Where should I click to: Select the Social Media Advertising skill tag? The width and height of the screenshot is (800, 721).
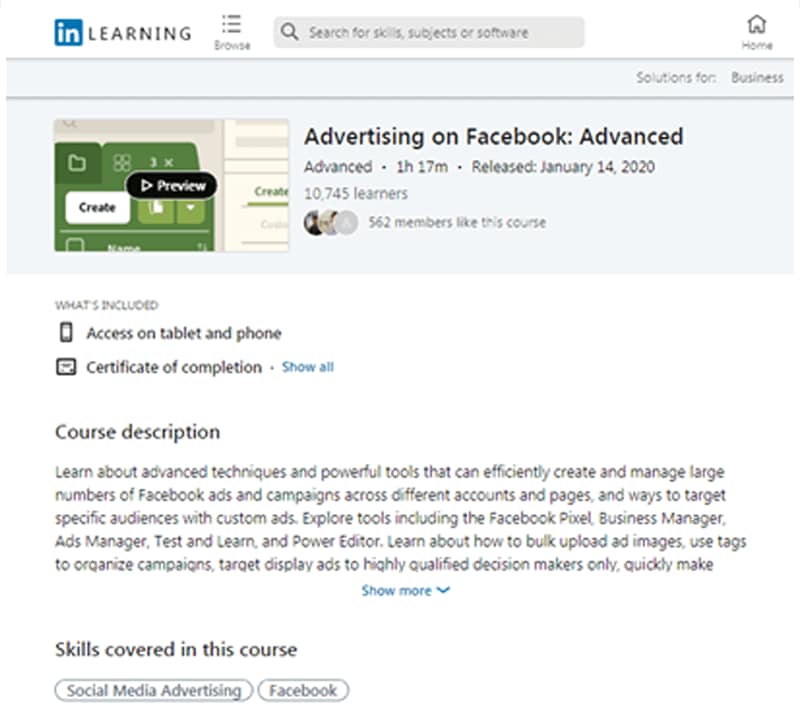[154, 690]
